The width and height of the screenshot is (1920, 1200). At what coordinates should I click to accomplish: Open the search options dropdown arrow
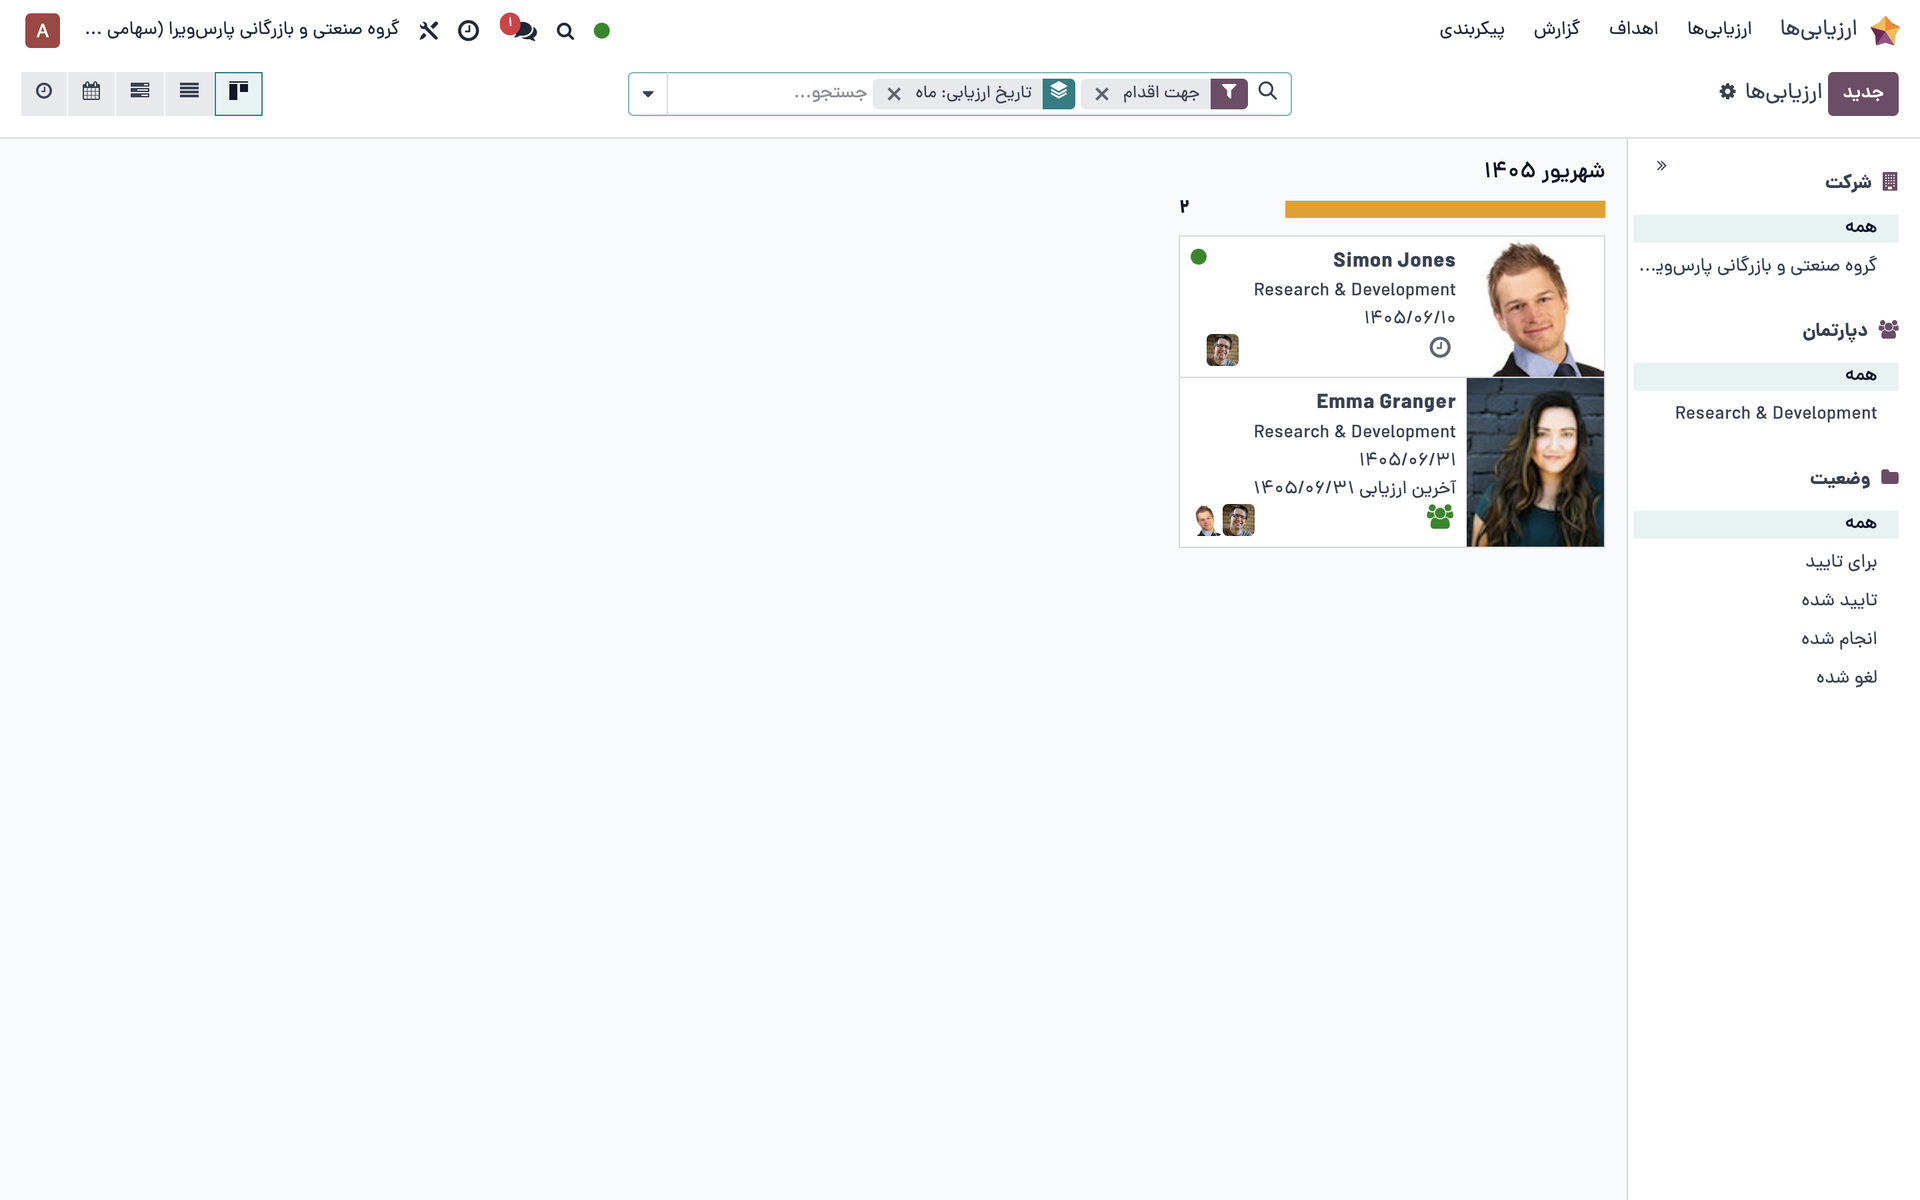[x=648, y=94]
